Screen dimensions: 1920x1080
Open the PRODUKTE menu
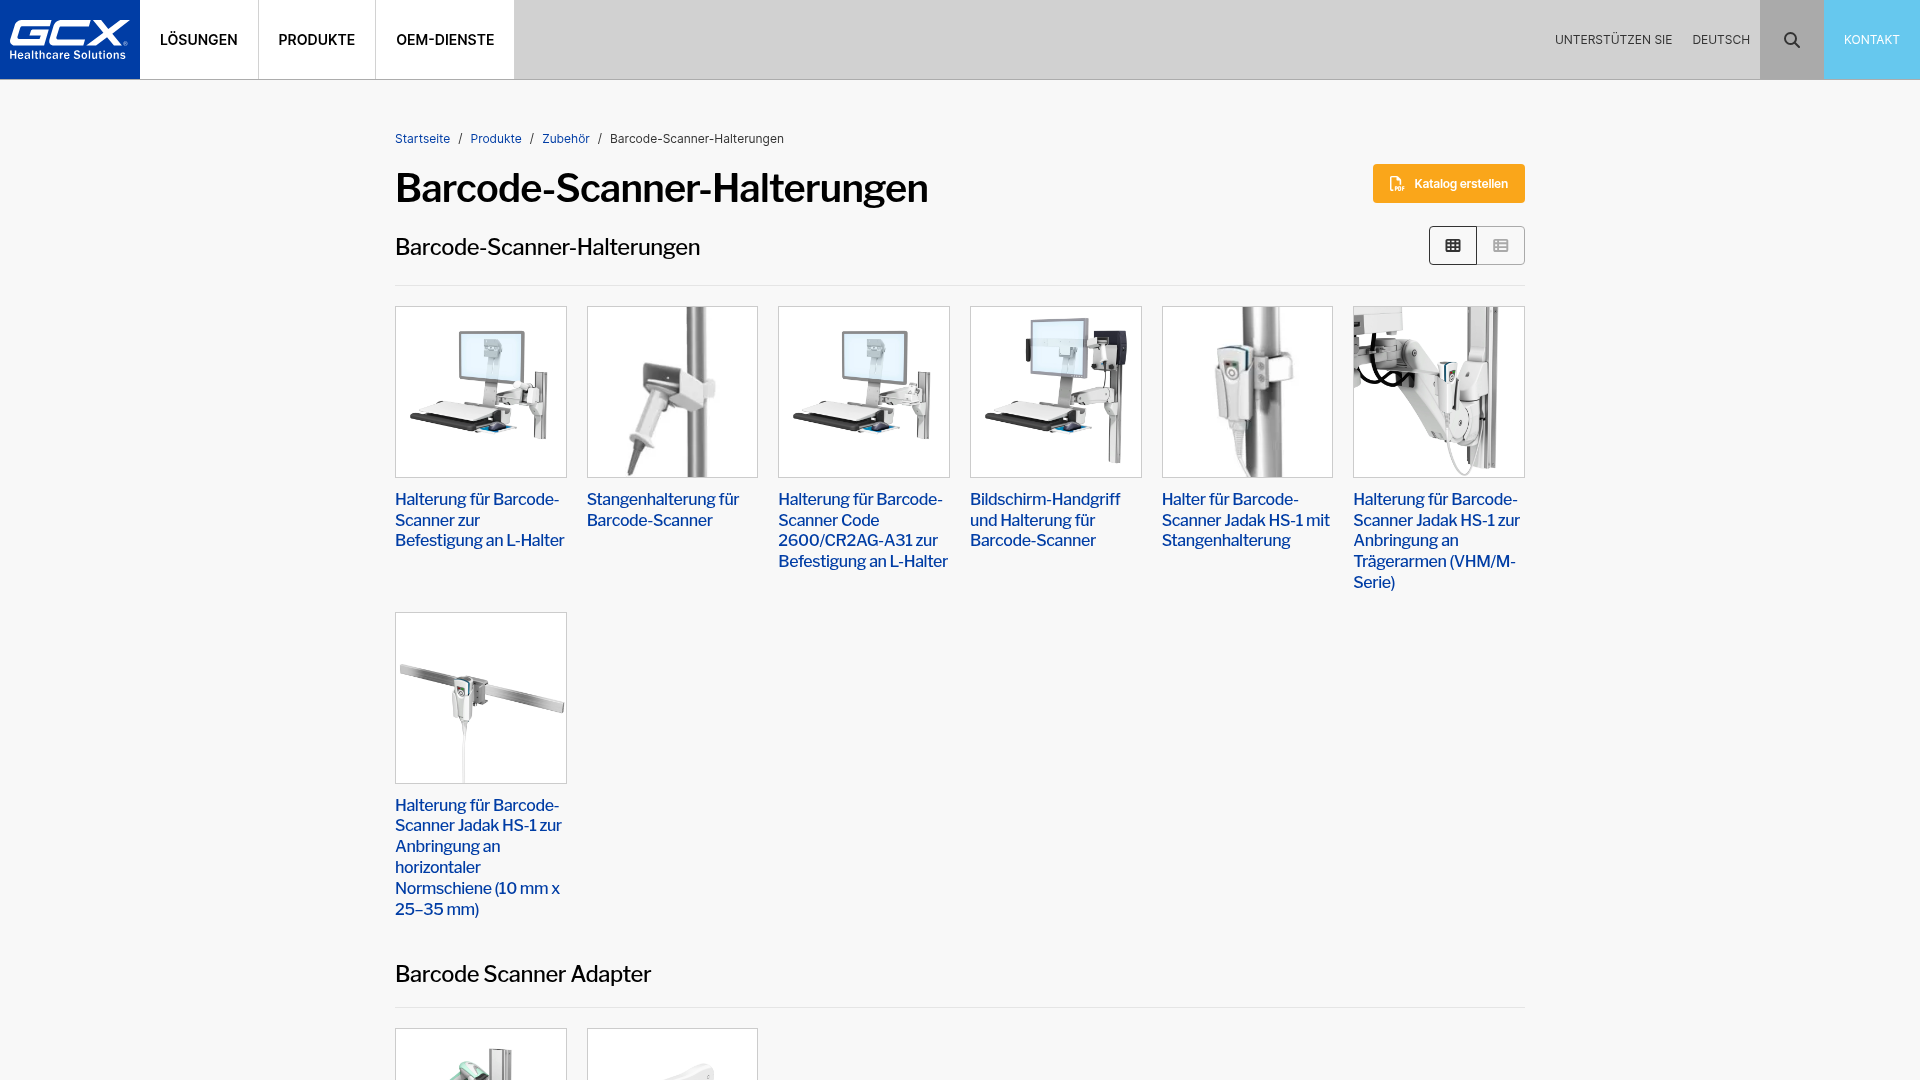click(x=316, y=40)
